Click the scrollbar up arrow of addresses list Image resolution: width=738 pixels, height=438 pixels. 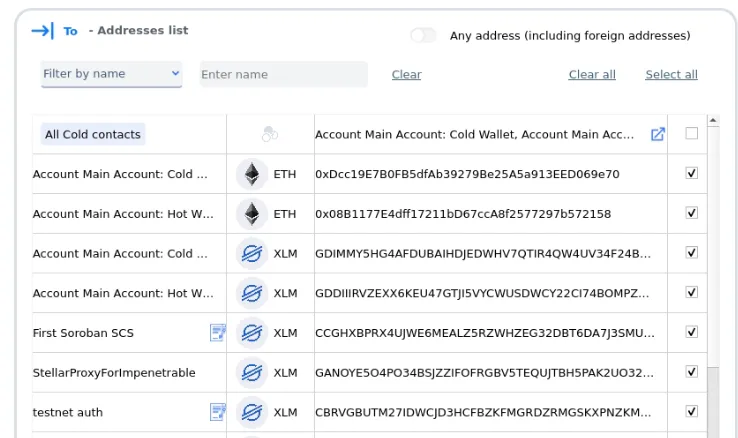click(x=713, y=120)
